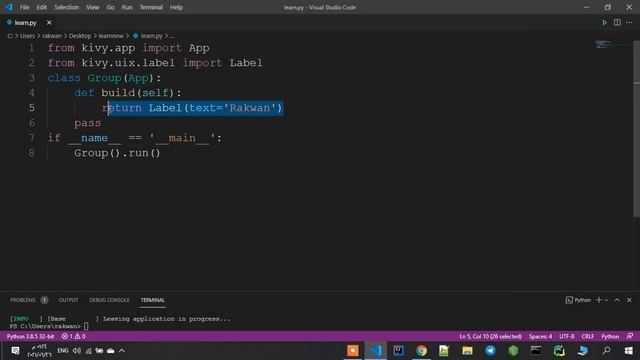Open errors and warnings count in status bar
640x360 pixels.
pos(73,336)
